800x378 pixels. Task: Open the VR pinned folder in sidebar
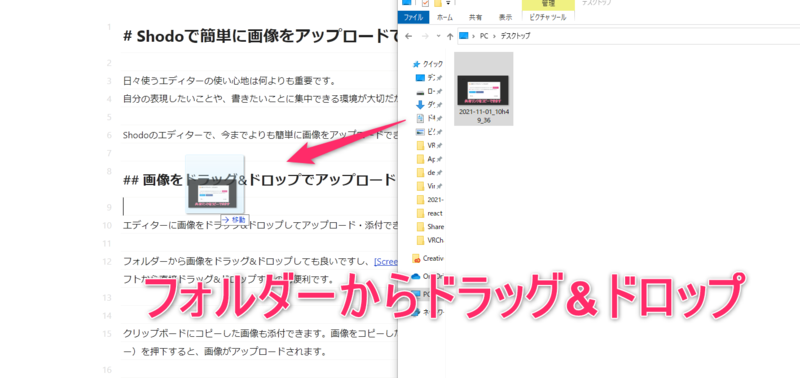(429, 145)
